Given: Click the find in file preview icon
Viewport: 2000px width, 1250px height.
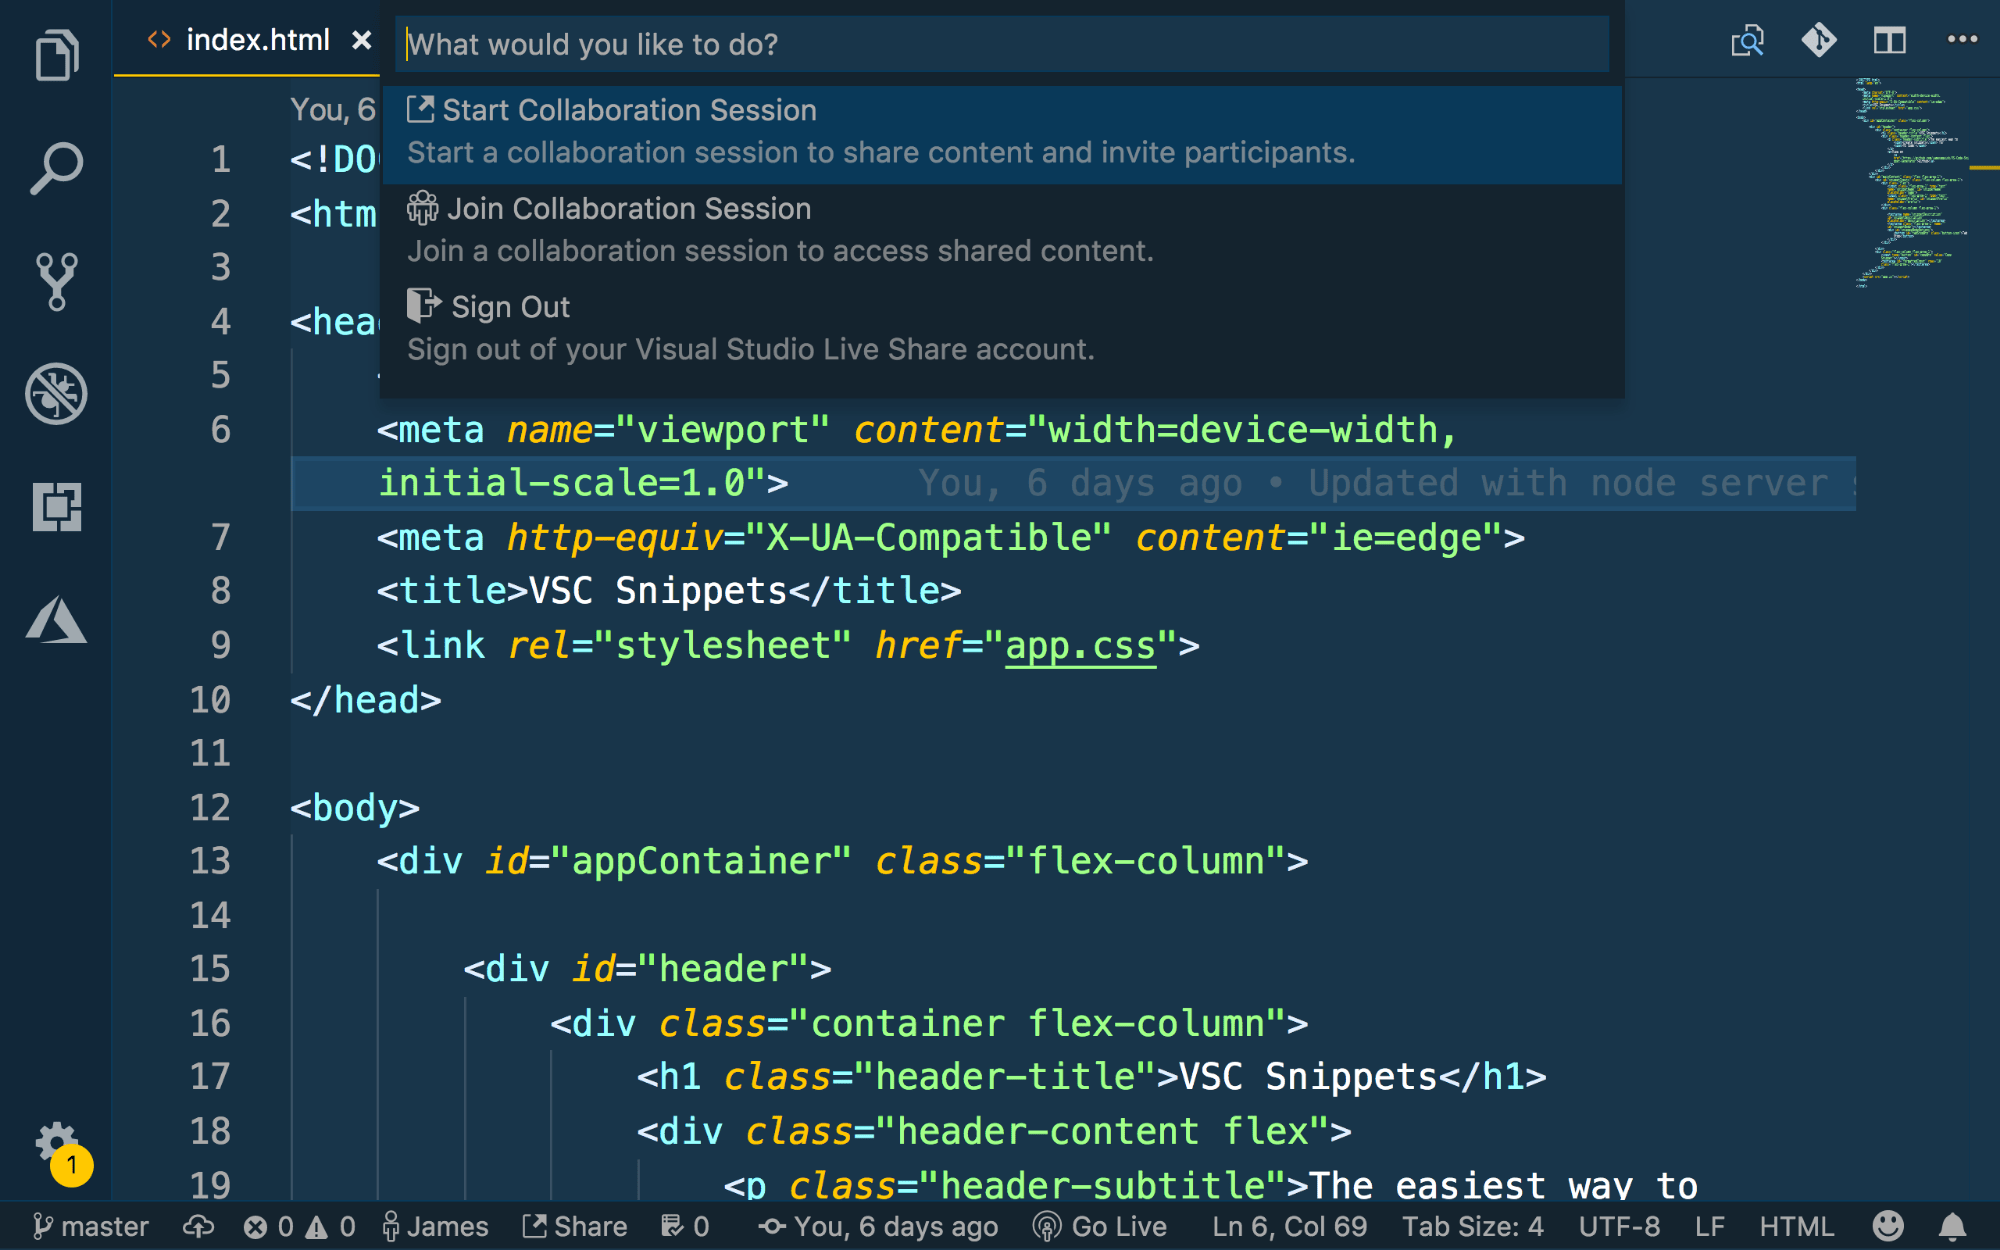Looking at the screenshot, I should 1747,41.
